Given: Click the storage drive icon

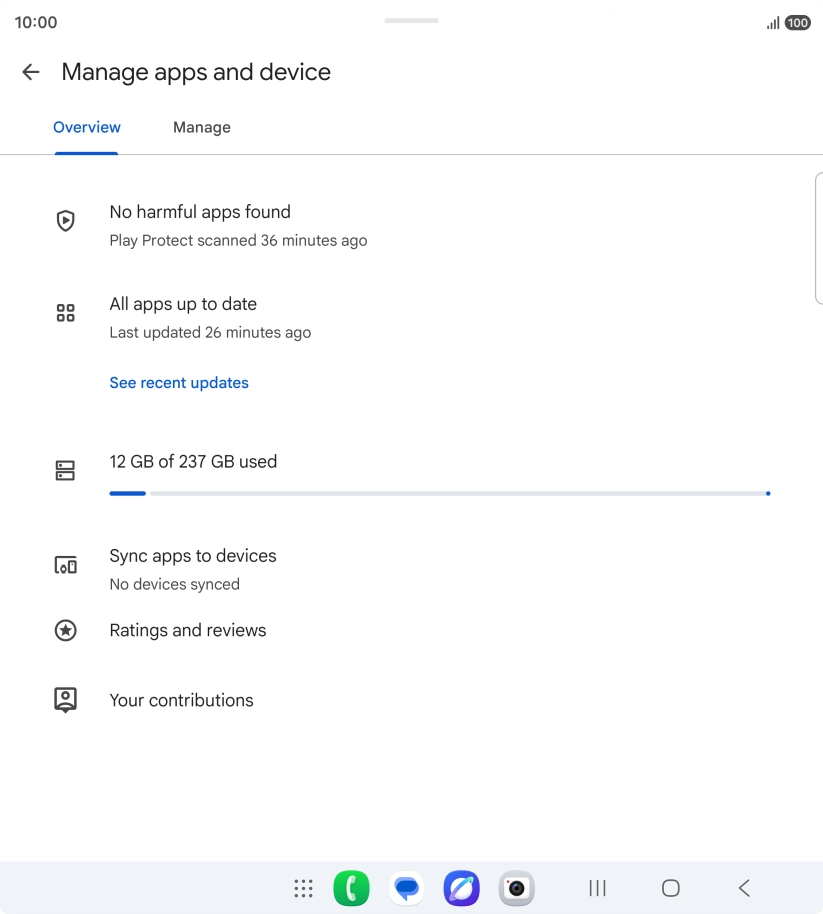Looking at the screenshot, I should (65, 470).
